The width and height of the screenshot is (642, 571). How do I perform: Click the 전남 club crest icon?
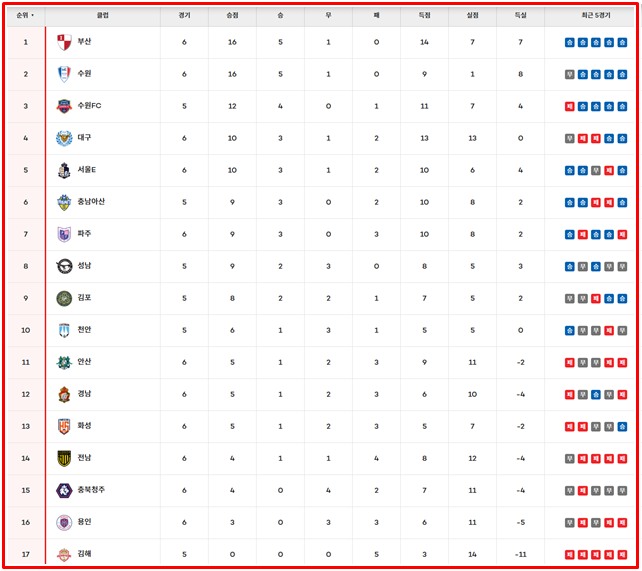point(64,458)
